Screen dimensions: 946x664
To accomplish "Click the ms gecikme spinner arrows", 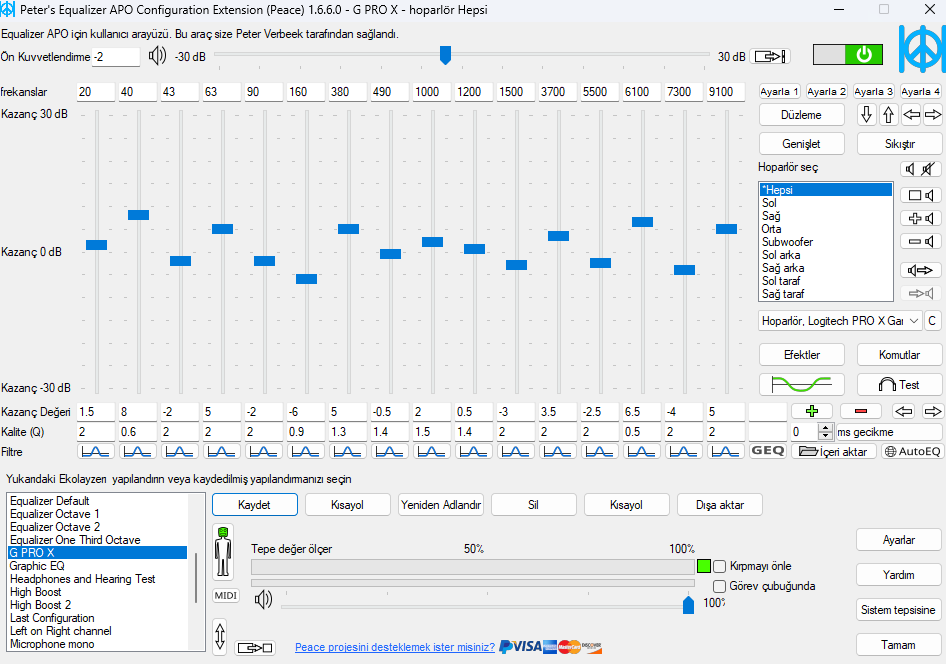I will [825, 432].
